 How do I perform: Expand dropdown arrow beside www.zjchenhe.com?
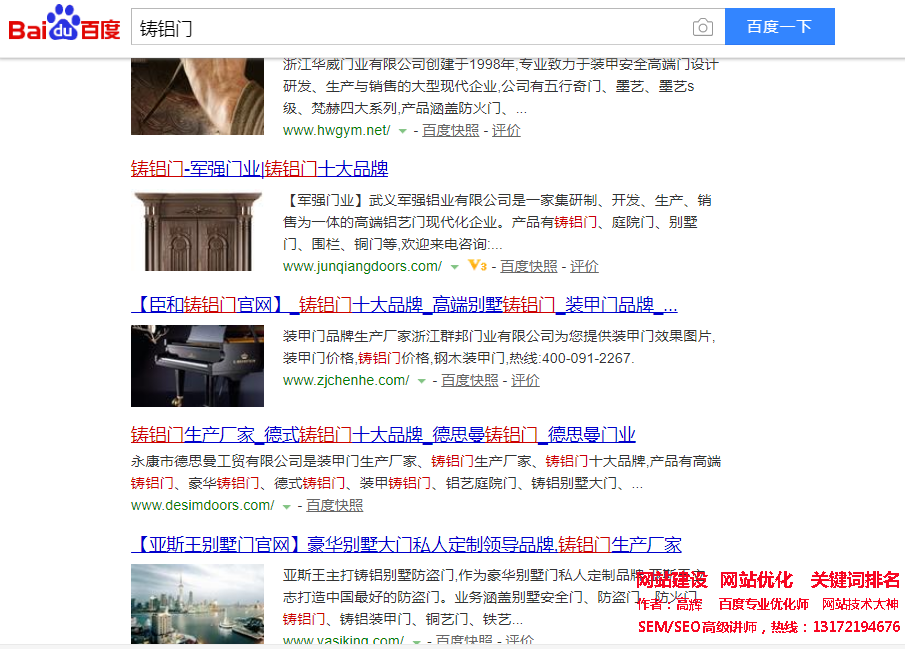[421, 381]
